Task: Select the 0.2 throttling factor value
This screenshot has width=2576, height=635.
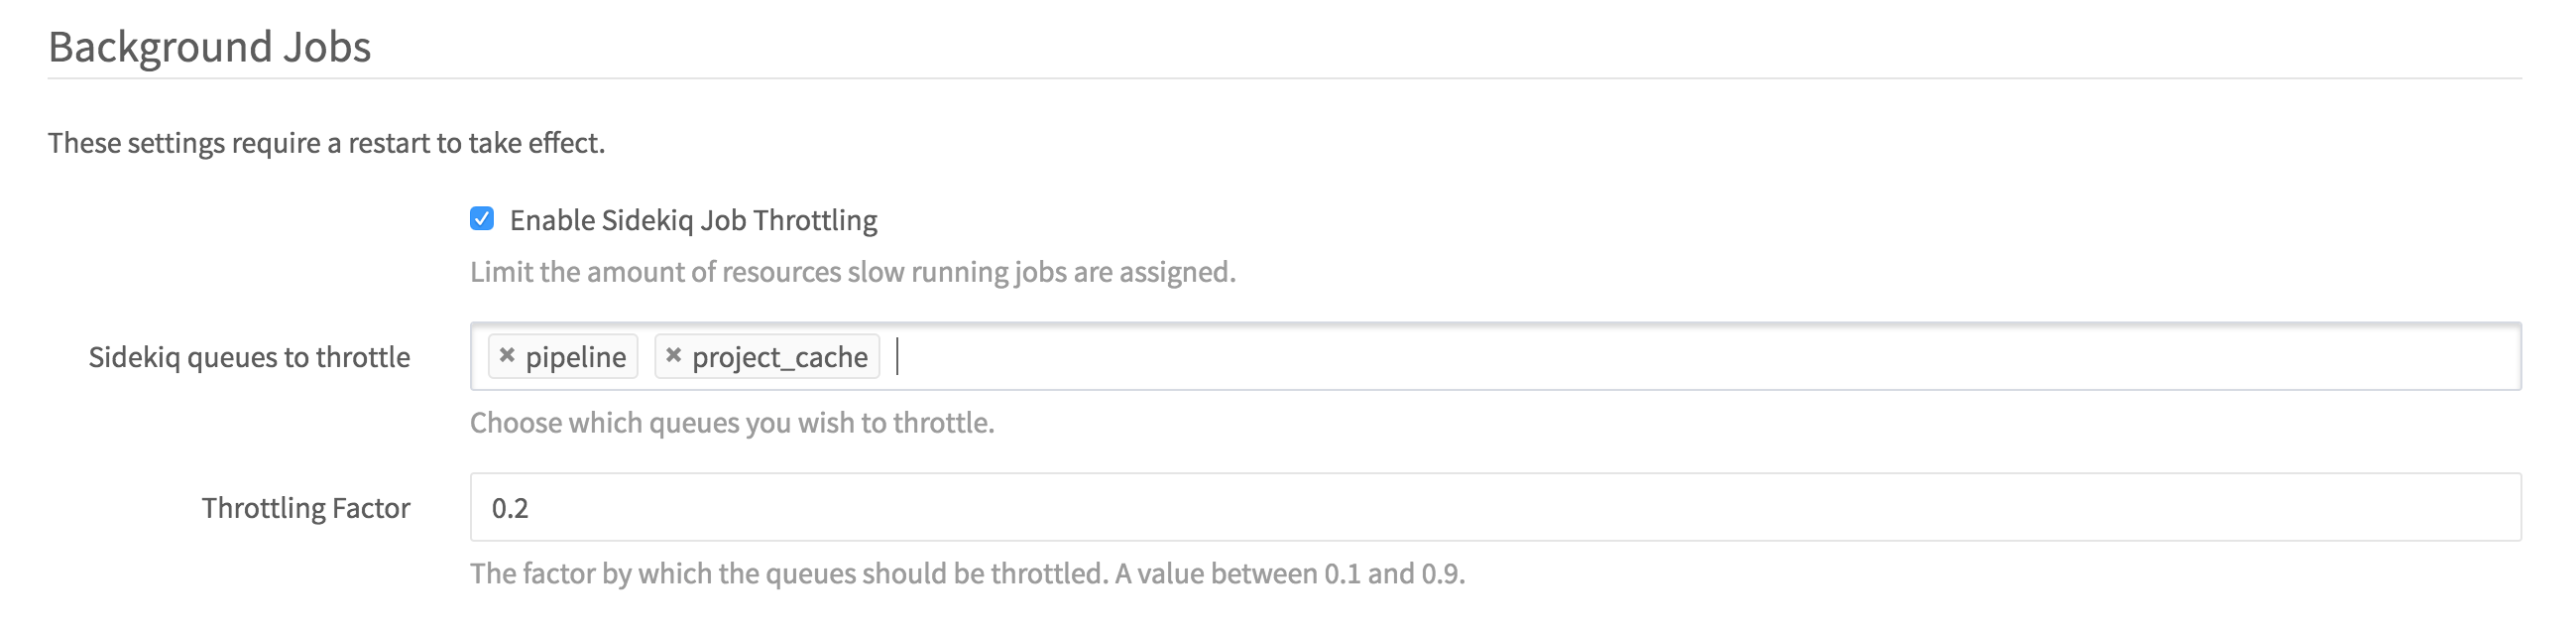Action: point(511,507)
